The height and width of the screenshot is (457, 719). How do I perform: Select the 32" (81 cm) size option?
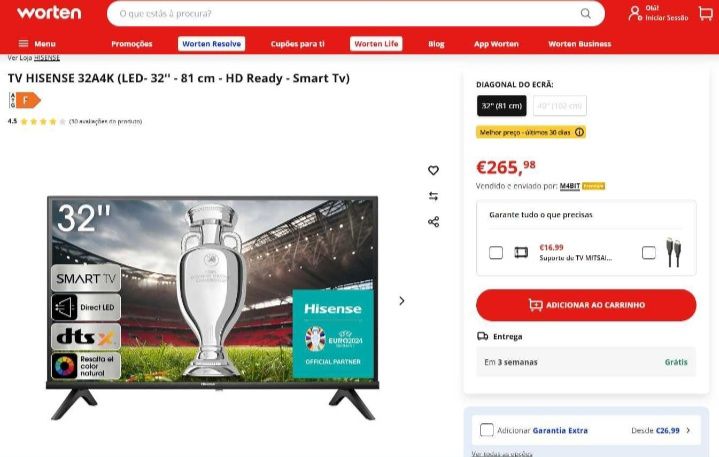502,106
